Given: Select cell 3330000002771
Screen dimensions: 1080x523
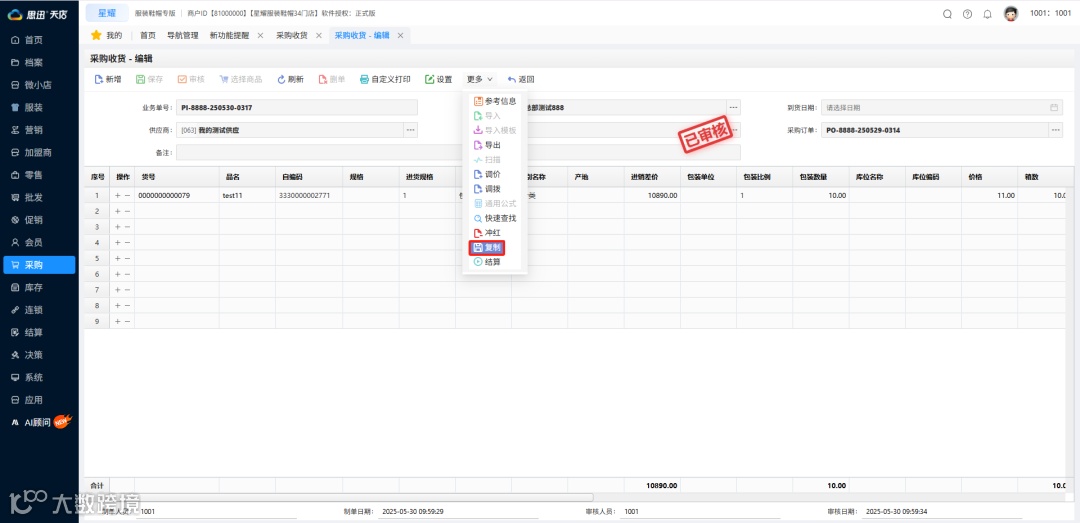Looking at the screenshot, I should pyautogui.click(x=309, y=196).
